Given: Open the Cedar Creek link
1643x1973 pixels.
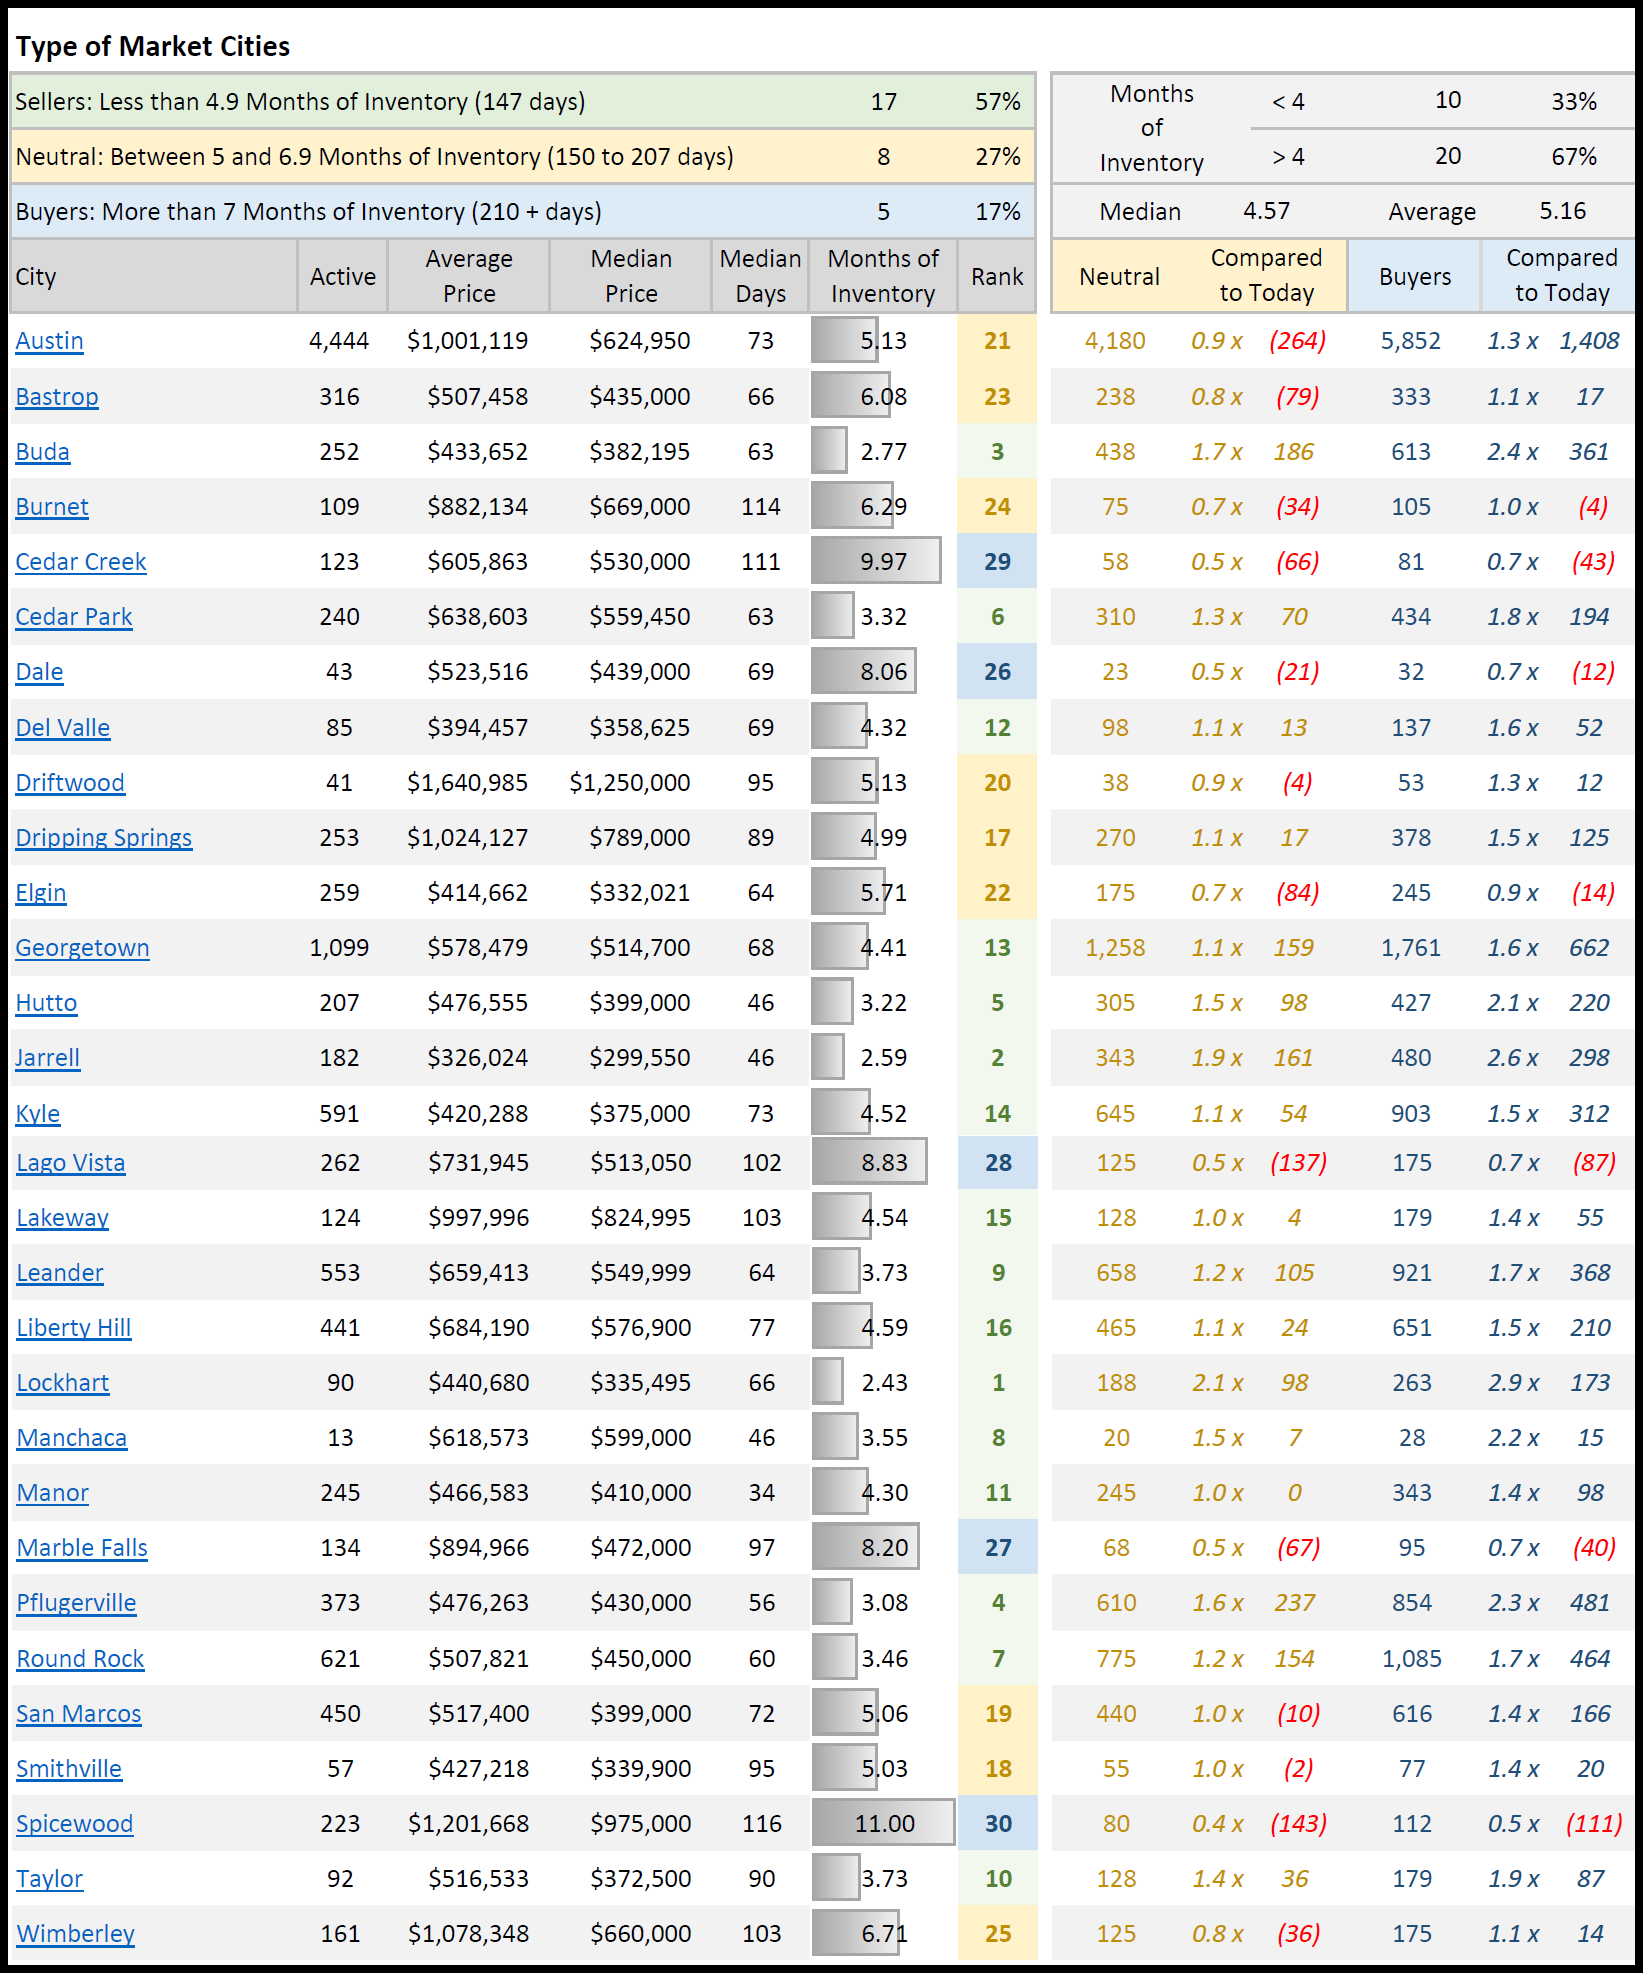Looking at the screenshot, I should click(x=81, y=562).
